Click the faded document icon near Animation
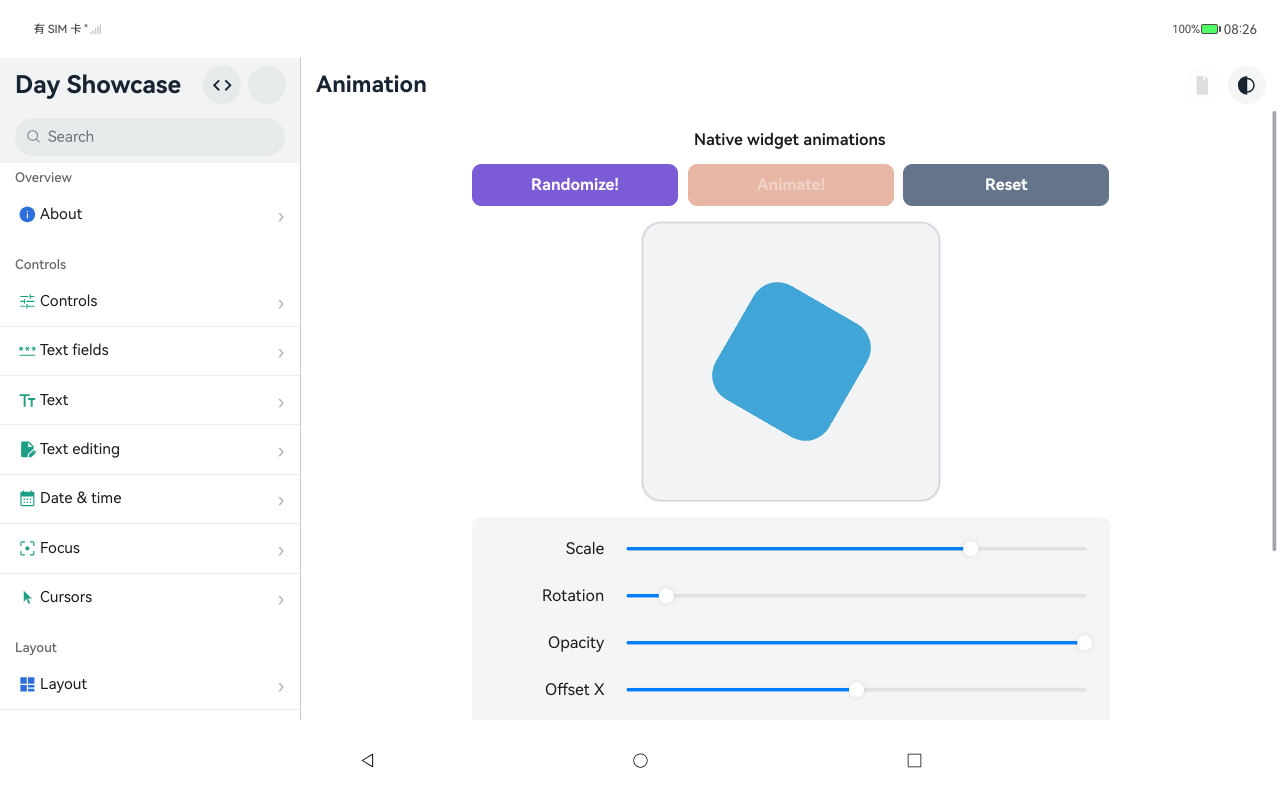 1202,85
